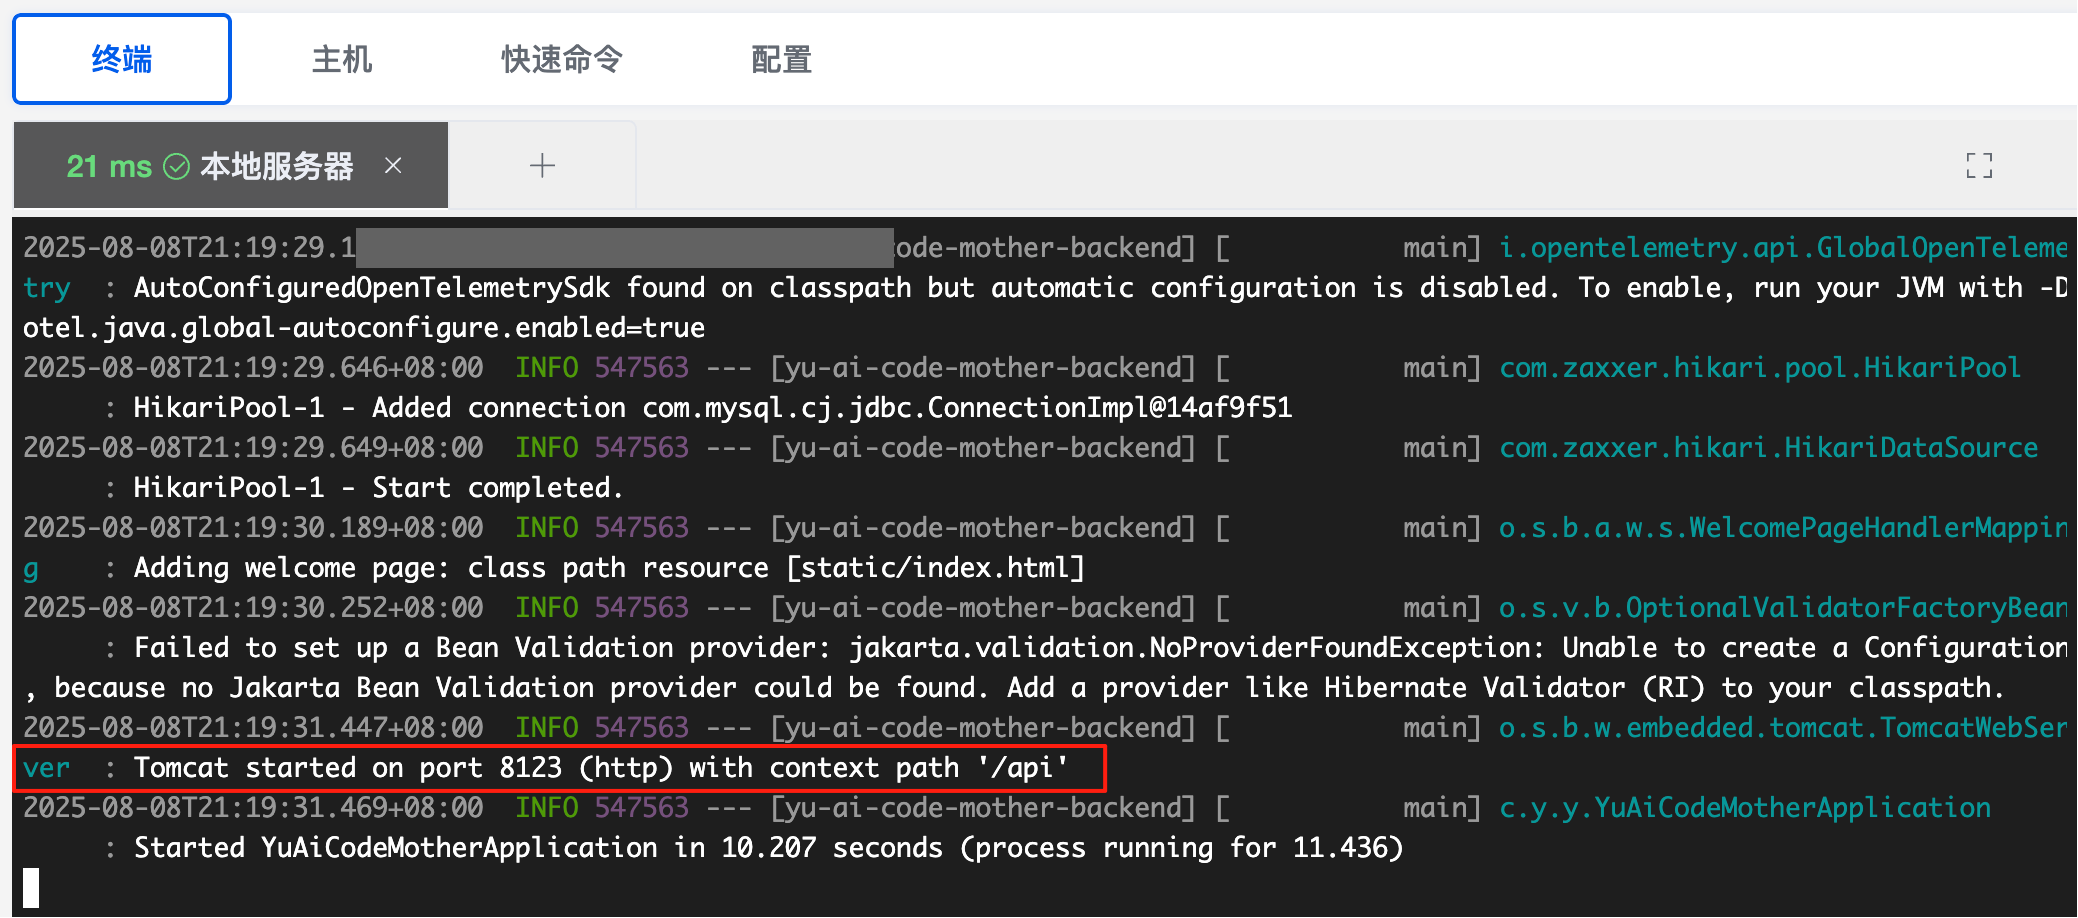The width and height of the screenshot is (2078, 918).
Task: Toggle fullscreen mode for the terminal
Action: (1978, 166)
